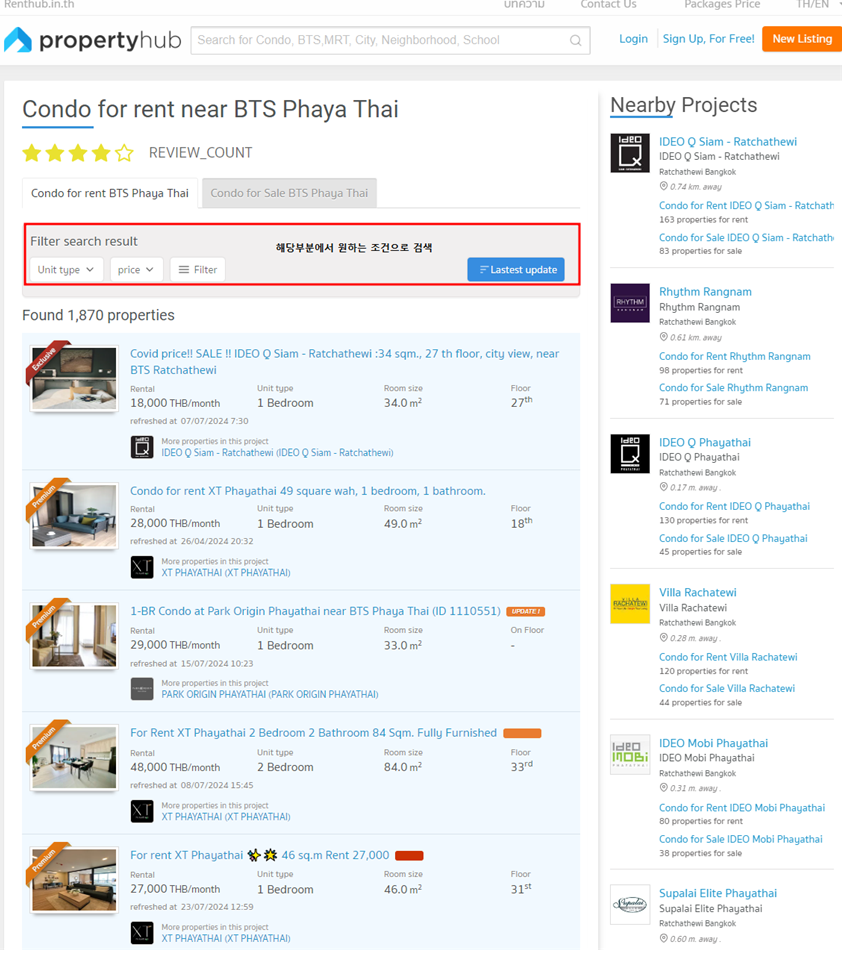This screenshot has height=955, width=843.
Task: Click the fifth empty review star
Action: tap(124, 152)
